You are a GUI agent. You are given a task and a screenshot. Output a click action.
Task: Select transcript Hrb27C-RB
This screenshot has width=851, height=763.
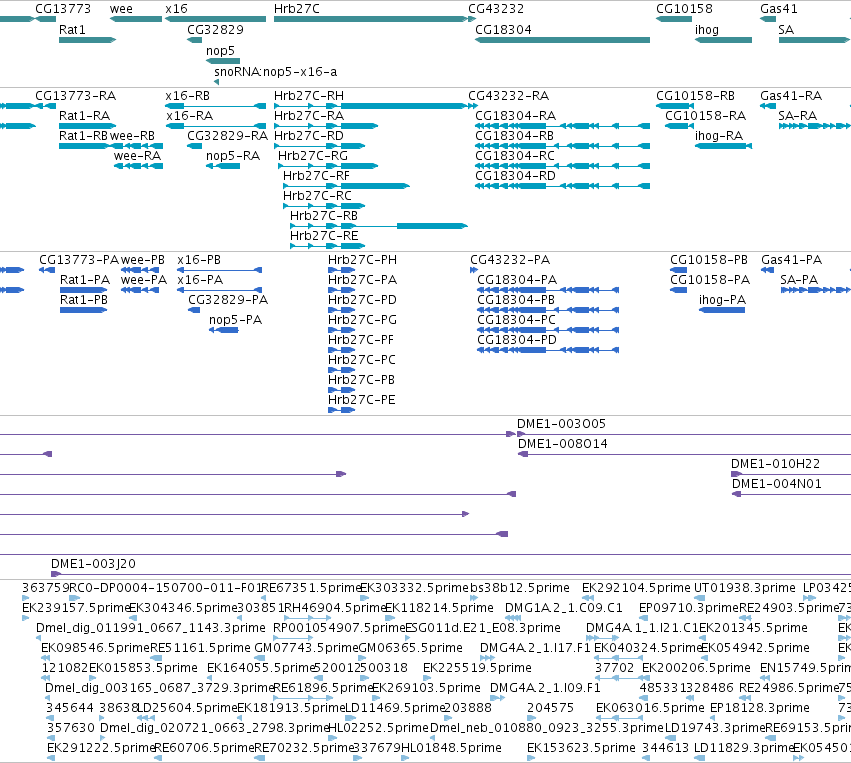[x=379, y=226]
